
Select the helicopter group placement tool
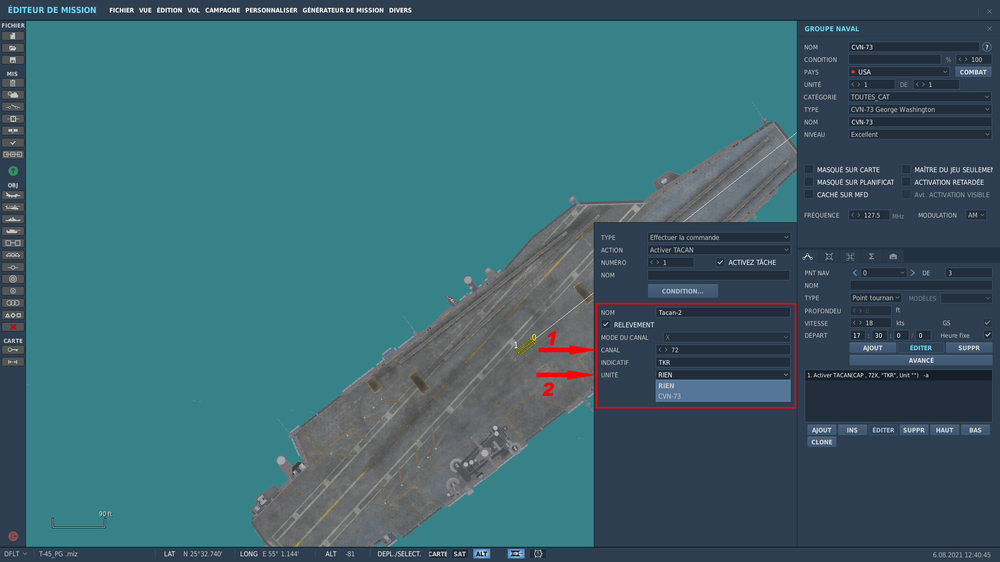tap(13, 207)
